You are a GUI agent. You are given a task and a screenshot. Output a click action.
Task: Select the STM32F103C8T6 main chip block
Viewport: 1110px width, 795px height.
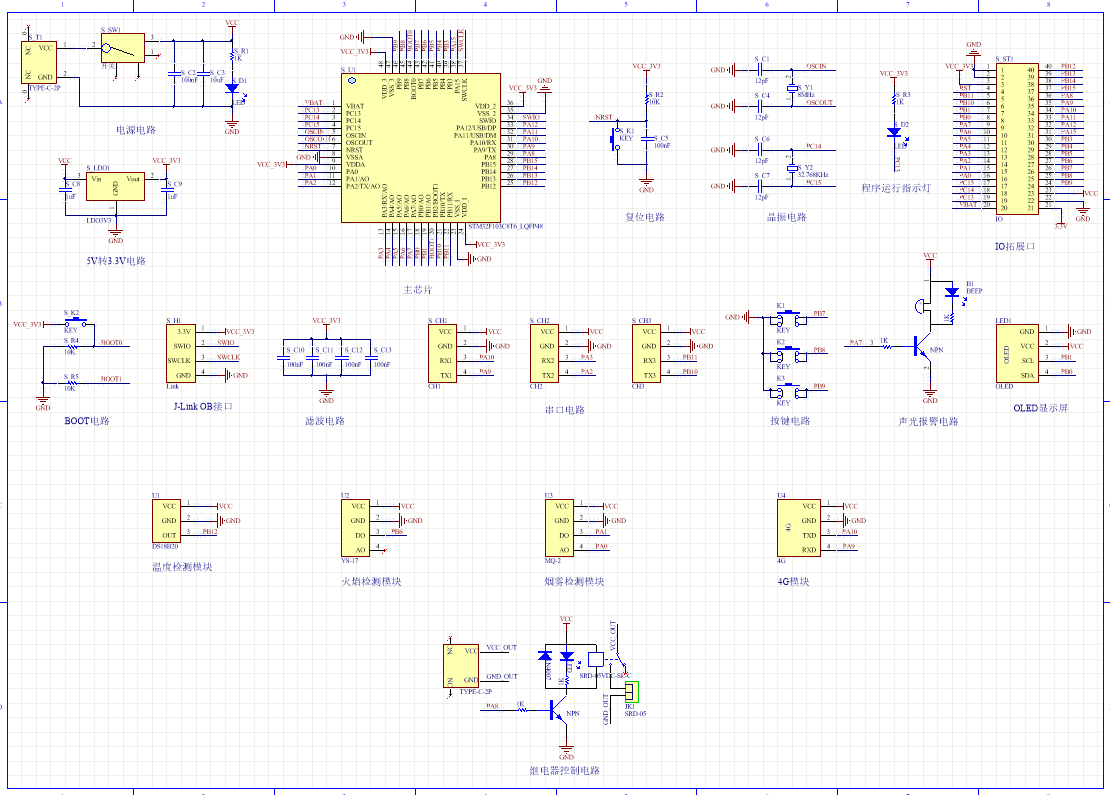click(x=421, y=147)
